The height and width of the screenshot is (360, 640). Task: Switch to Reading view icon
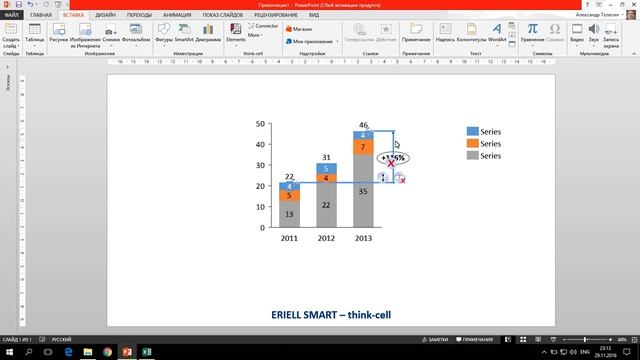538,340
